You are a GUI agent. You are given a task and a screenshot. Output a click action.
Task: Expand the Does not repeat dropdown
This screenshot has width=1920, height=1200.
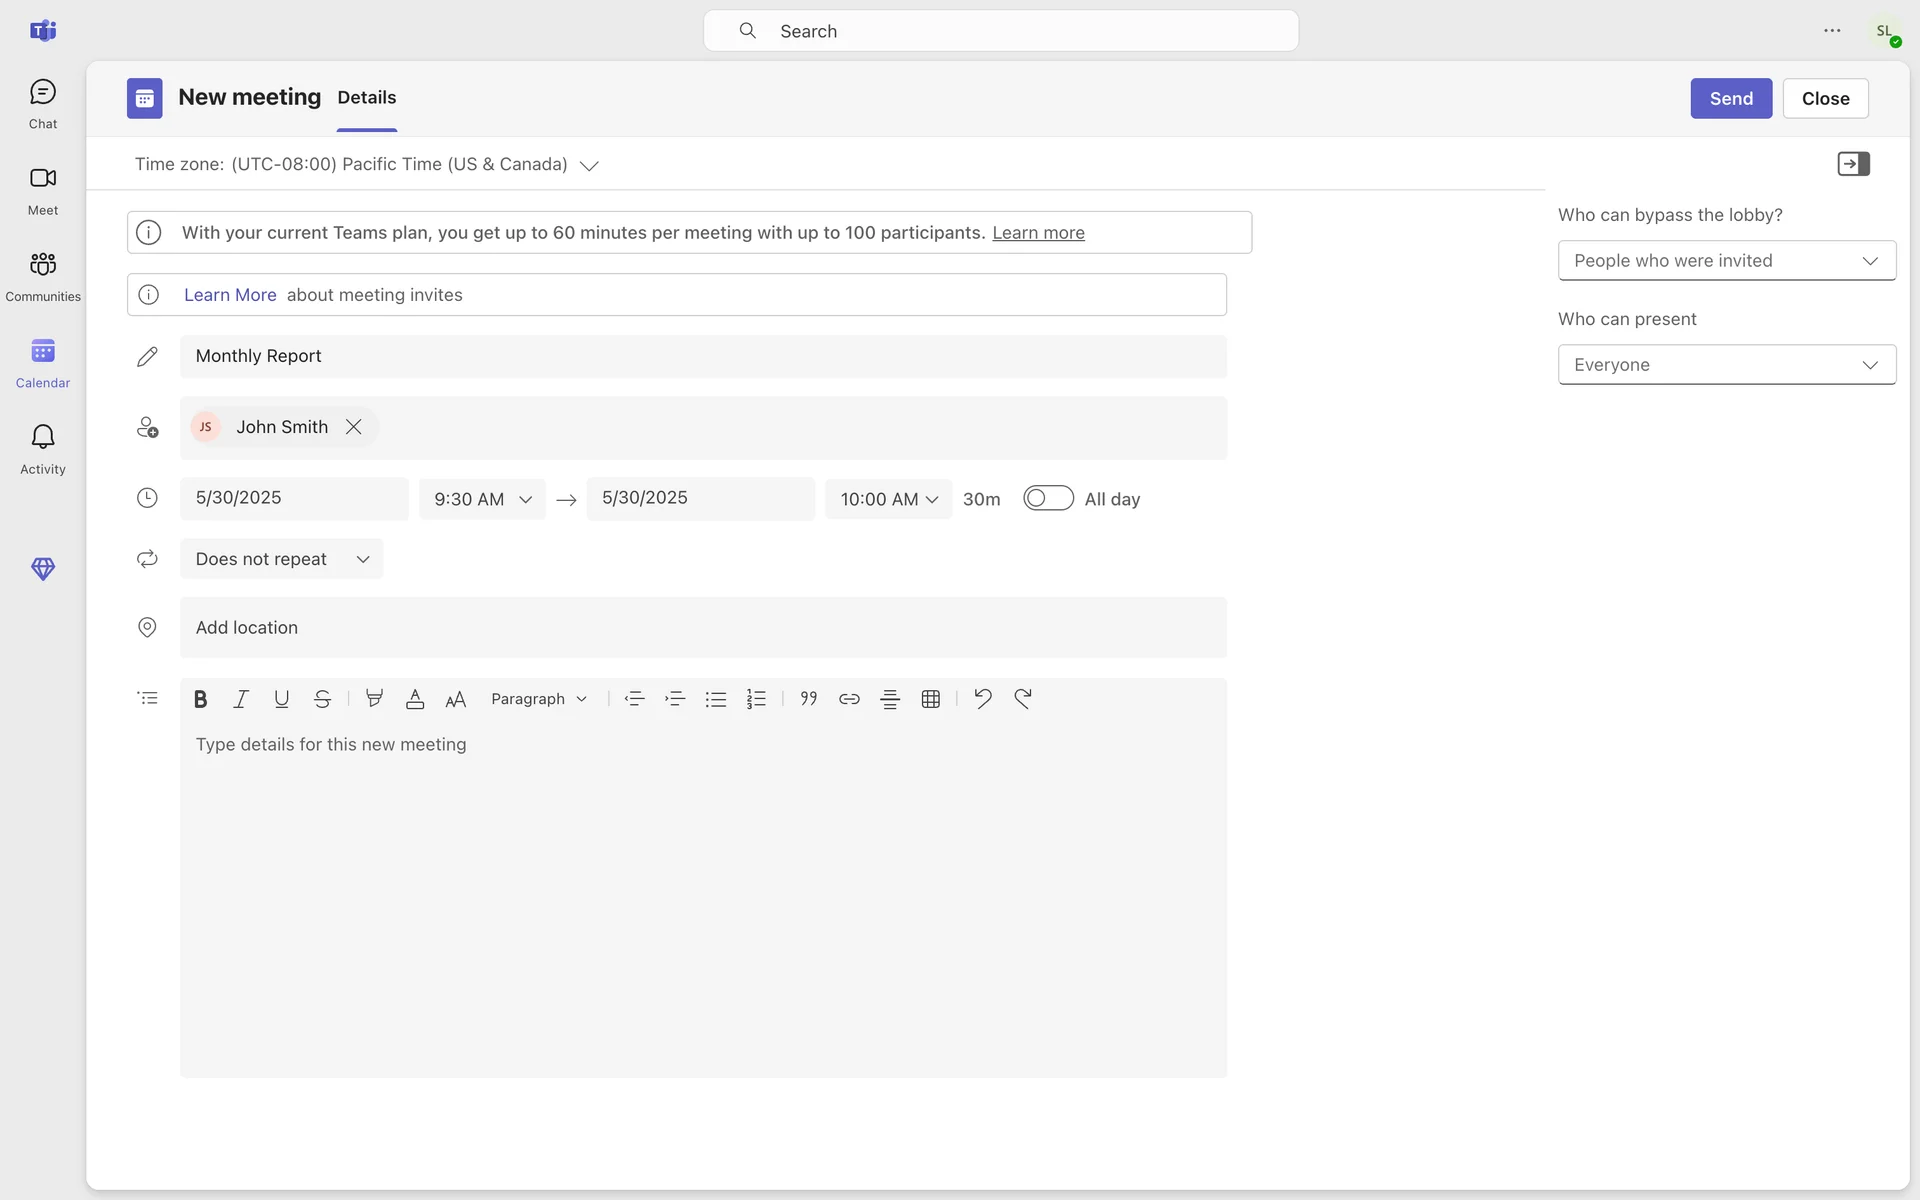282,559
